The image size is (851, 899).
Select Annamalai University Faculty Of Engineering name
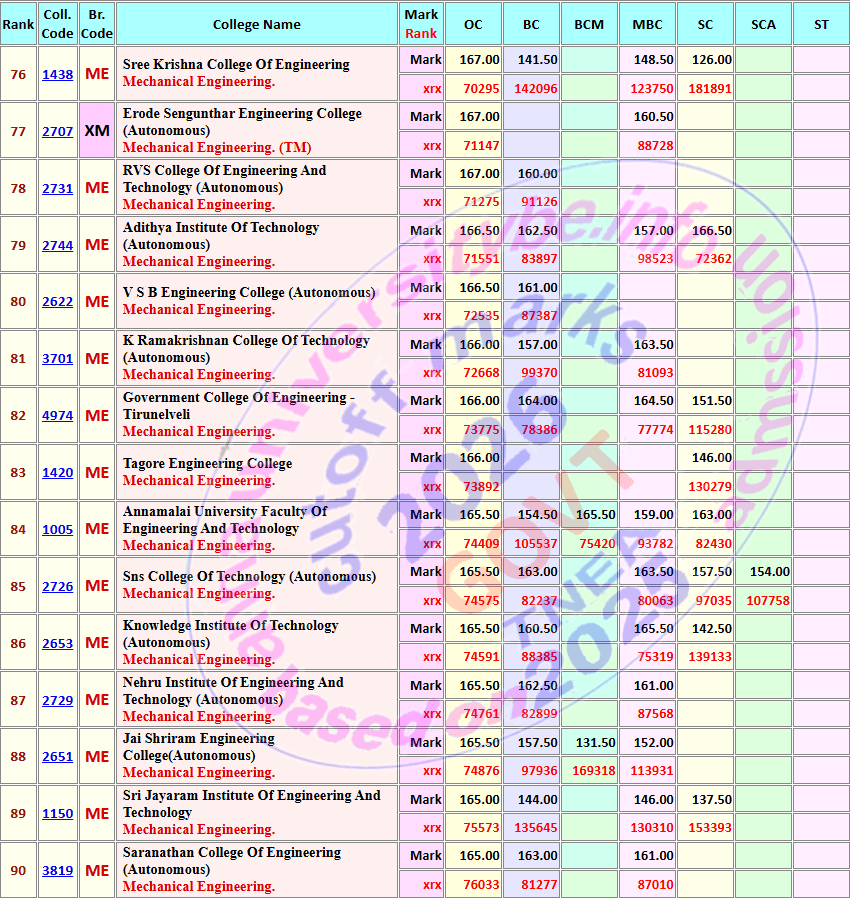point(225,520)
